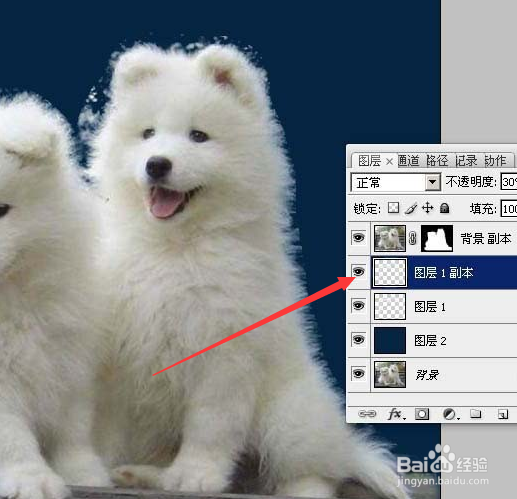Open the 动作 tab
The height and width of the screenshot is (499, 517).
495,161
